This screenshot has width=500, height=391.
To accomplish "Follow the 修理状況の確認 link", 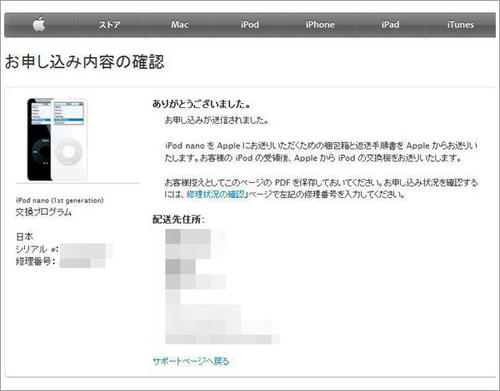I will click(x=215, y=194).
